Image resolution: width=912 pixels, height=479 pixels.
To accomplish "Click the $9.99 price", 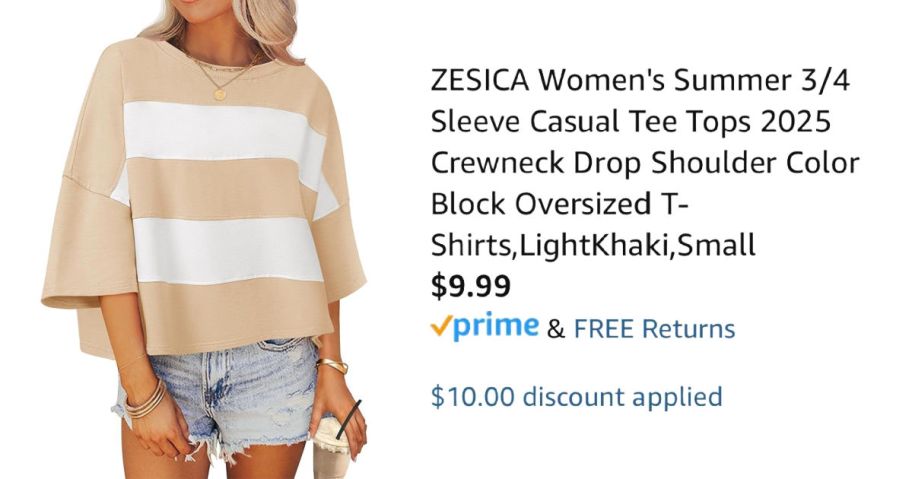I will [x=471, y=286].
